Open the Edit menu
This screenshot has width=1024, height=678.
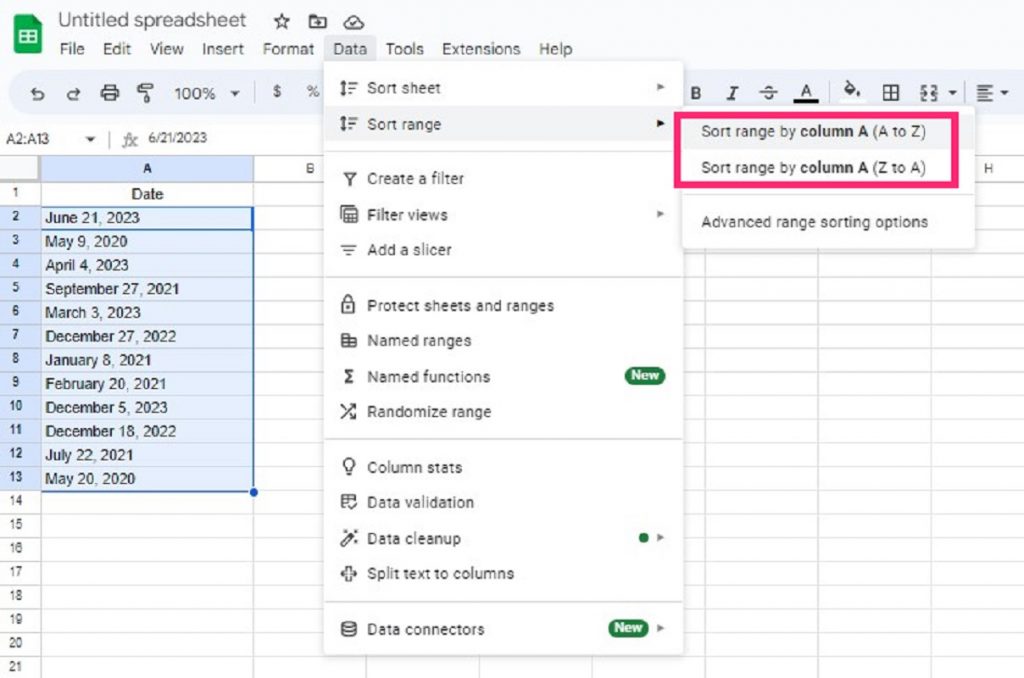[117, 49]
